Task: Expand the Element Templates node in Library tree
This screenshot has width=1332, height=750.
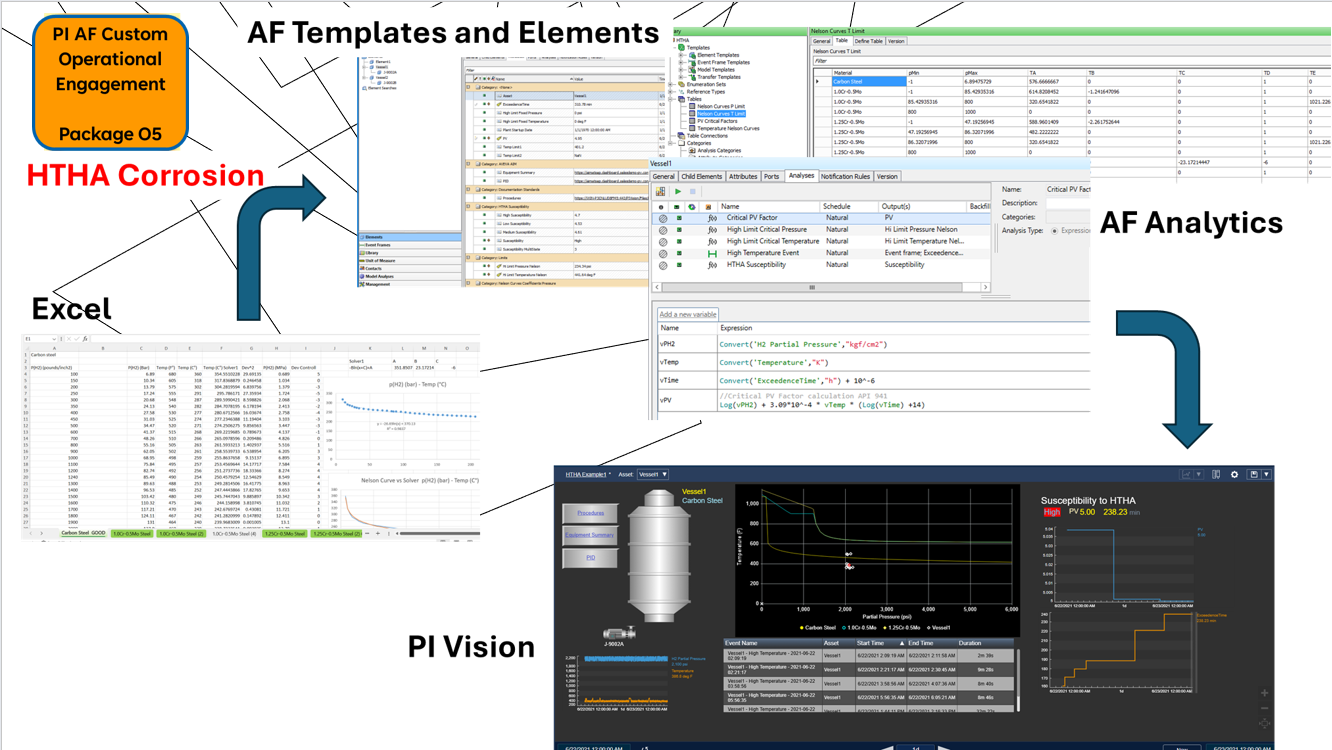Action: pos(682,55)
